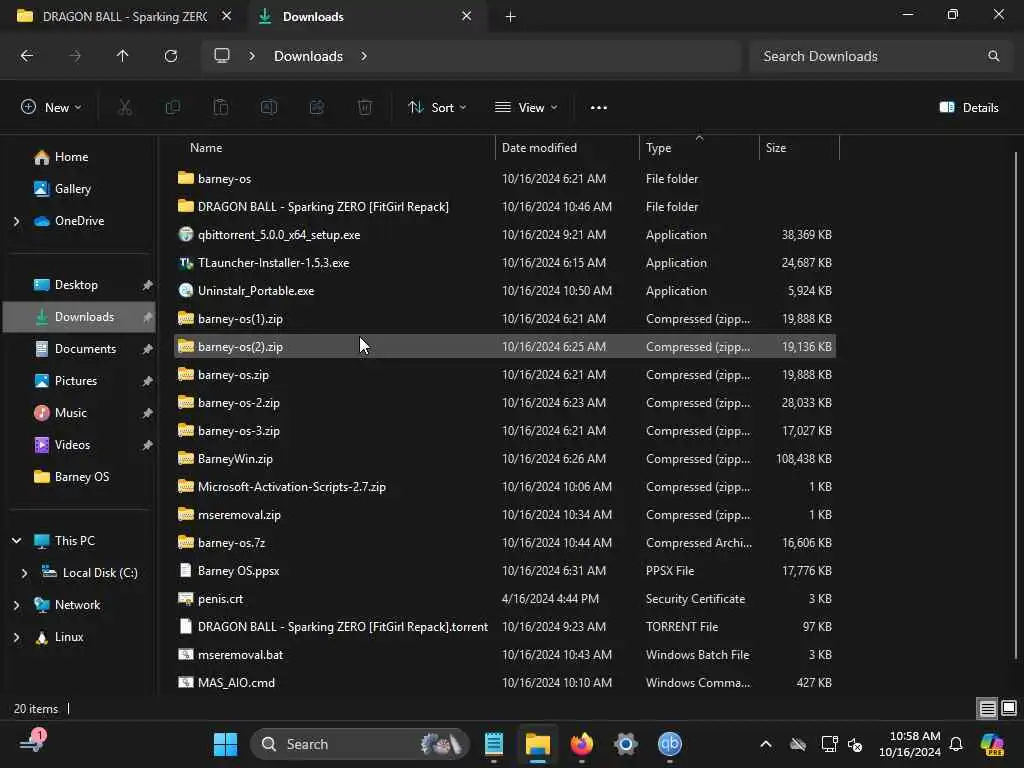
Task: Toggle the Details pane button
Action: [x=969, y=108]
